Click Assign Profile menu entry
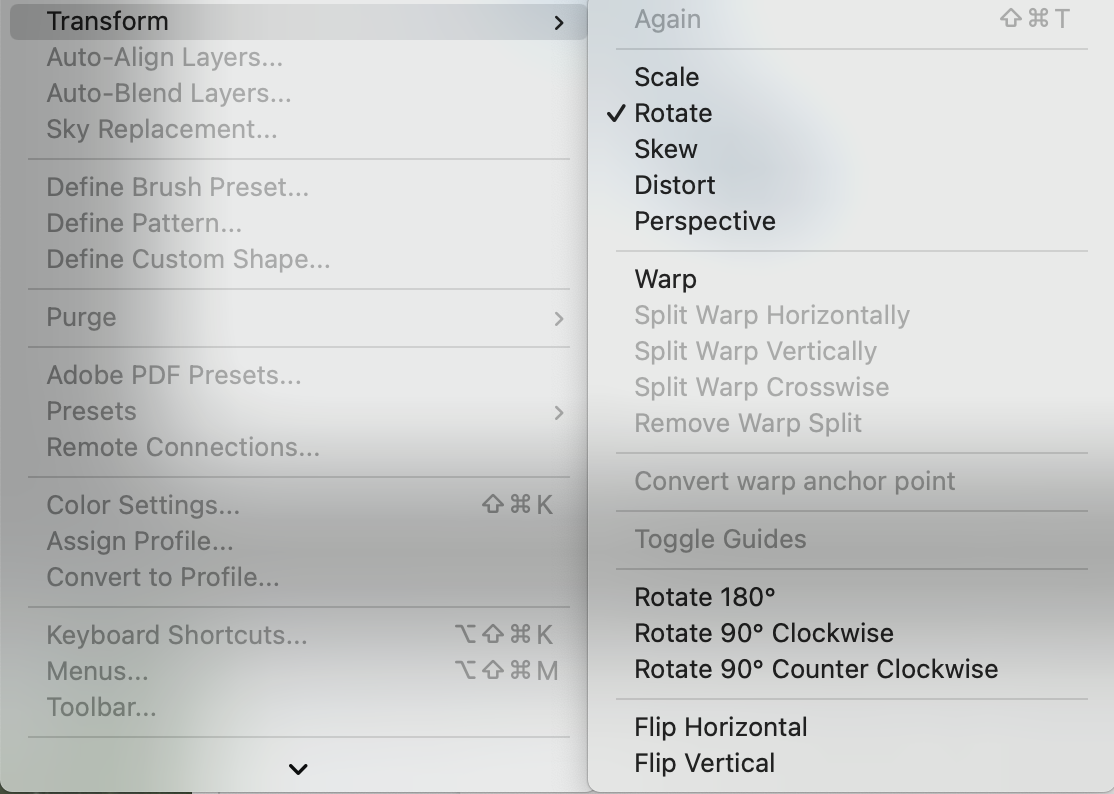Viewport: 1114px width, 794px height. coord(139,541)
